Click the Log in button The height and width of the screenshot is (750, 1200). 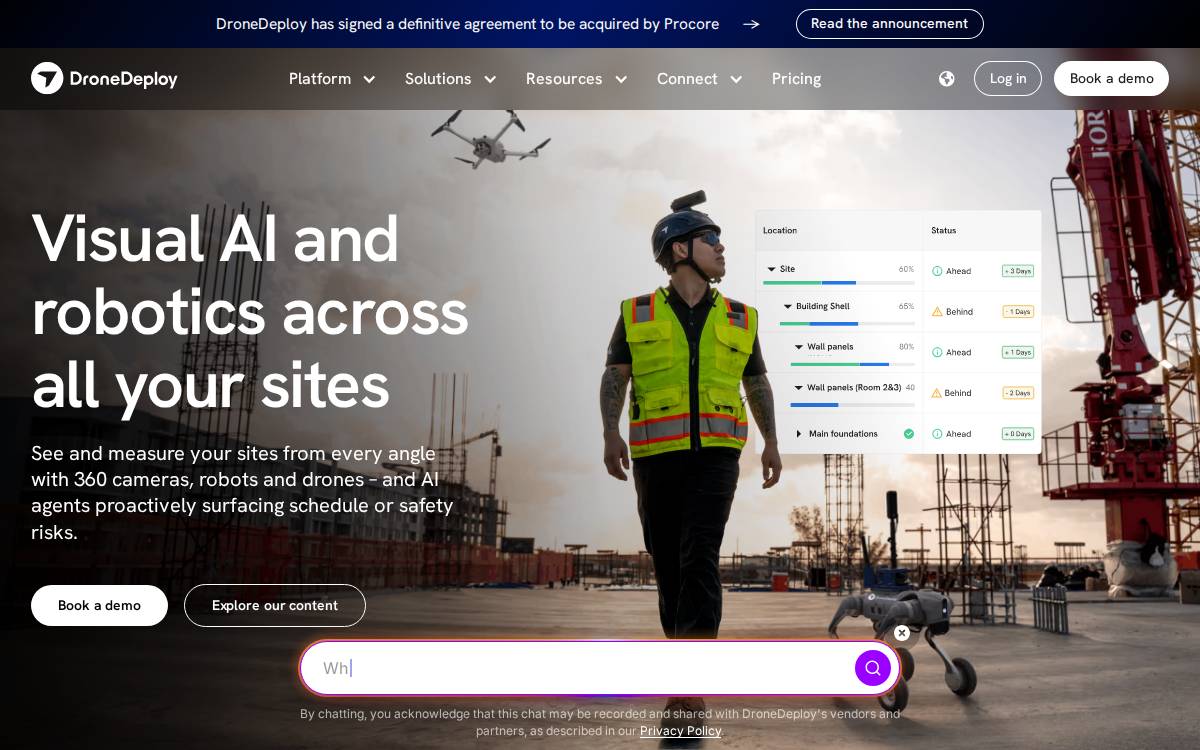pyautogui.click(x=1008, y=79)
